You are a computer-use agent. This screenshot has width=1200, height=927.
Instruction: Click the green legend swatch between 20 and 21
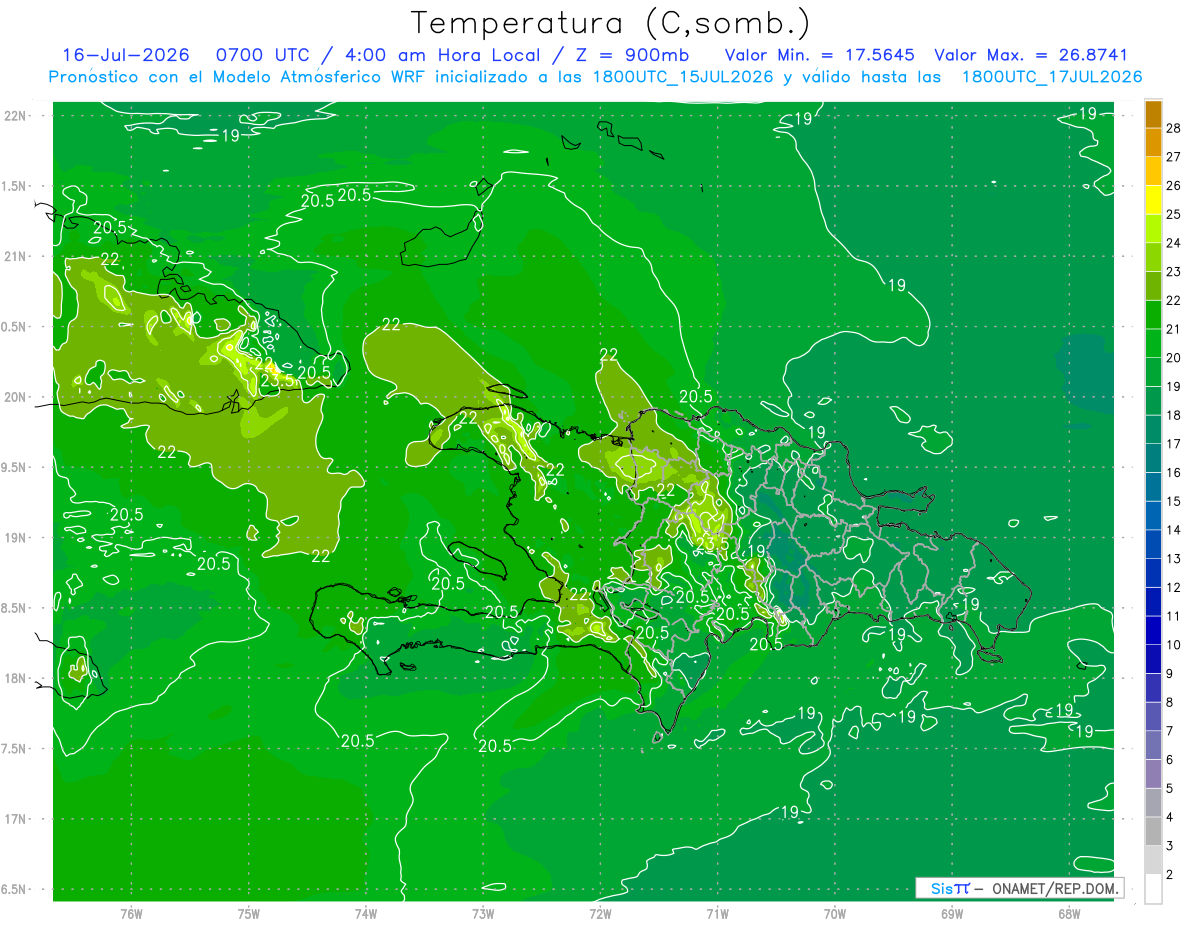[1153, 343]
